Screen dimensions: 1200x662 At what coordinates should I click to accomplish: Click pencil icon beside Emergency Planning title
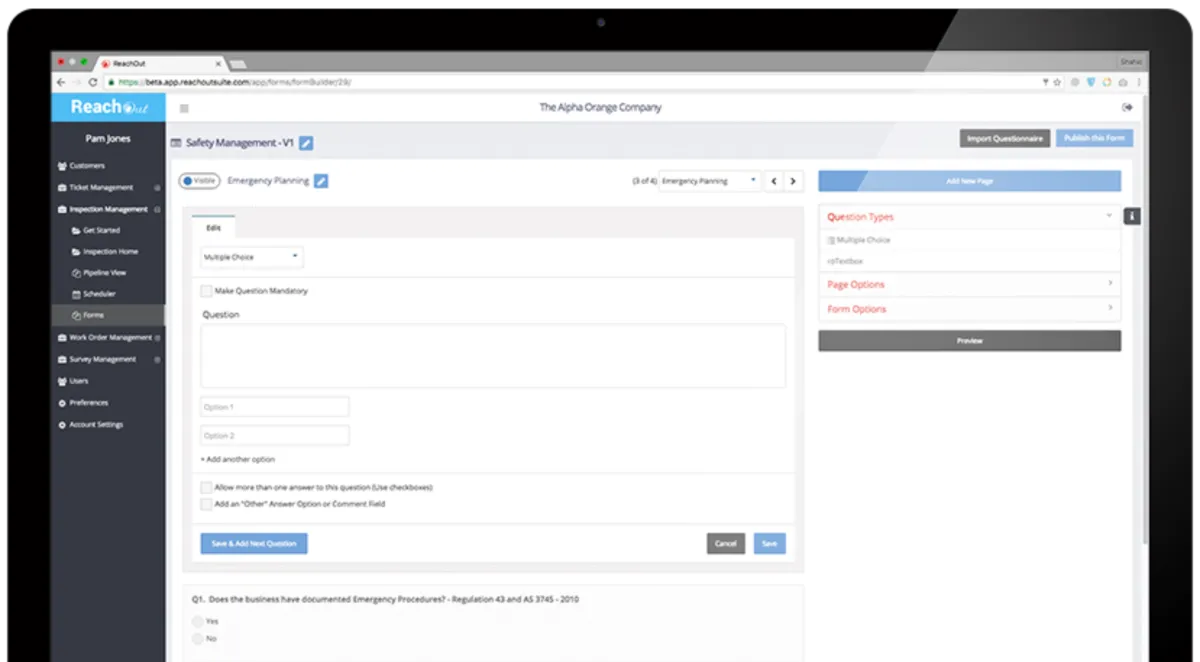pyautogui.click(x=321, y=181)
